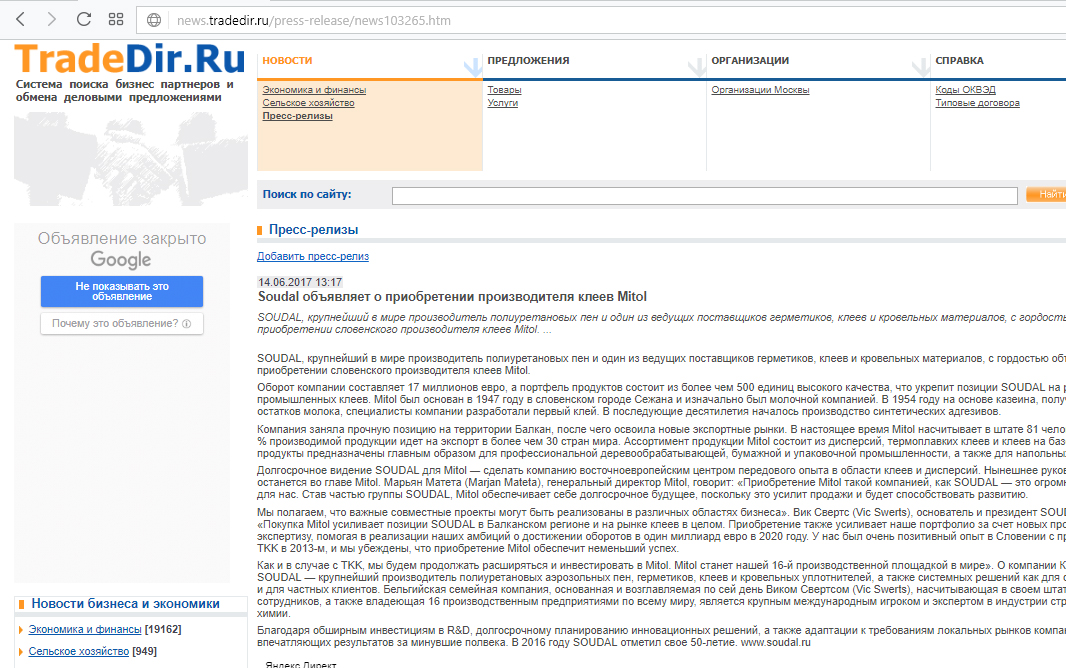Open the СПРАВКА menu tab
This screenshot has width=1066, height=668.
click(959, 60)
